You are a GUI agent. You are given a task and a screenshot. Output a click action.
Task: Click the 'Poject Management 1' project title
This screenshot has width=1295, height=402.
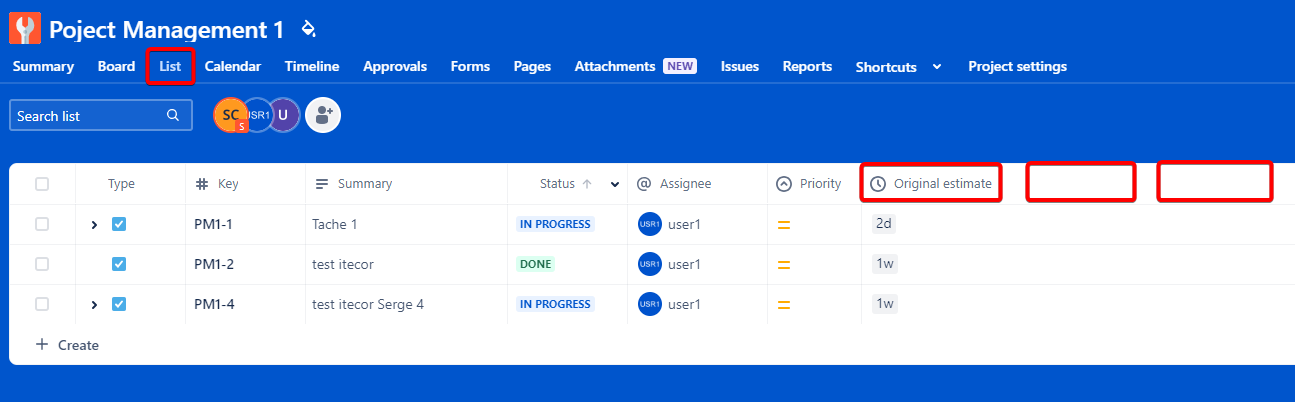166,29
